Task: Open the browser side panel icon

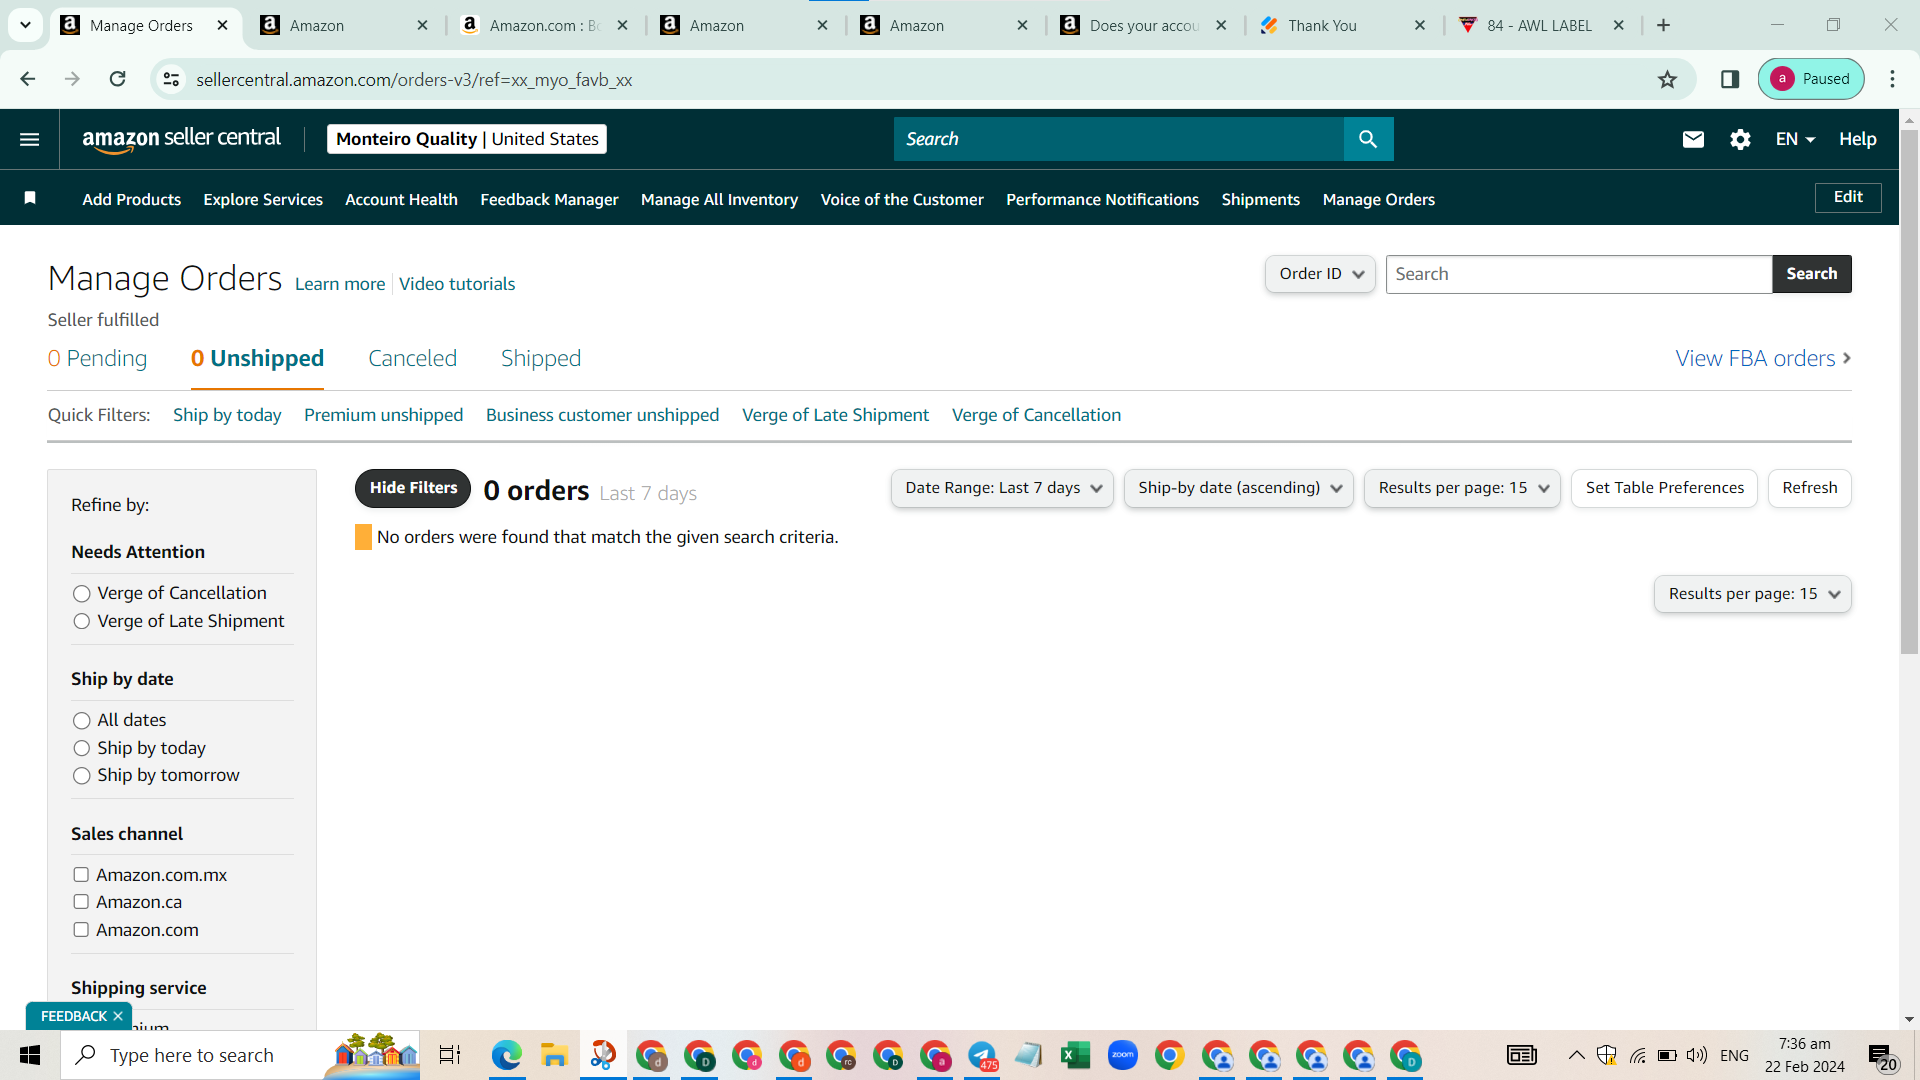Action: [x=1730, y=79]
